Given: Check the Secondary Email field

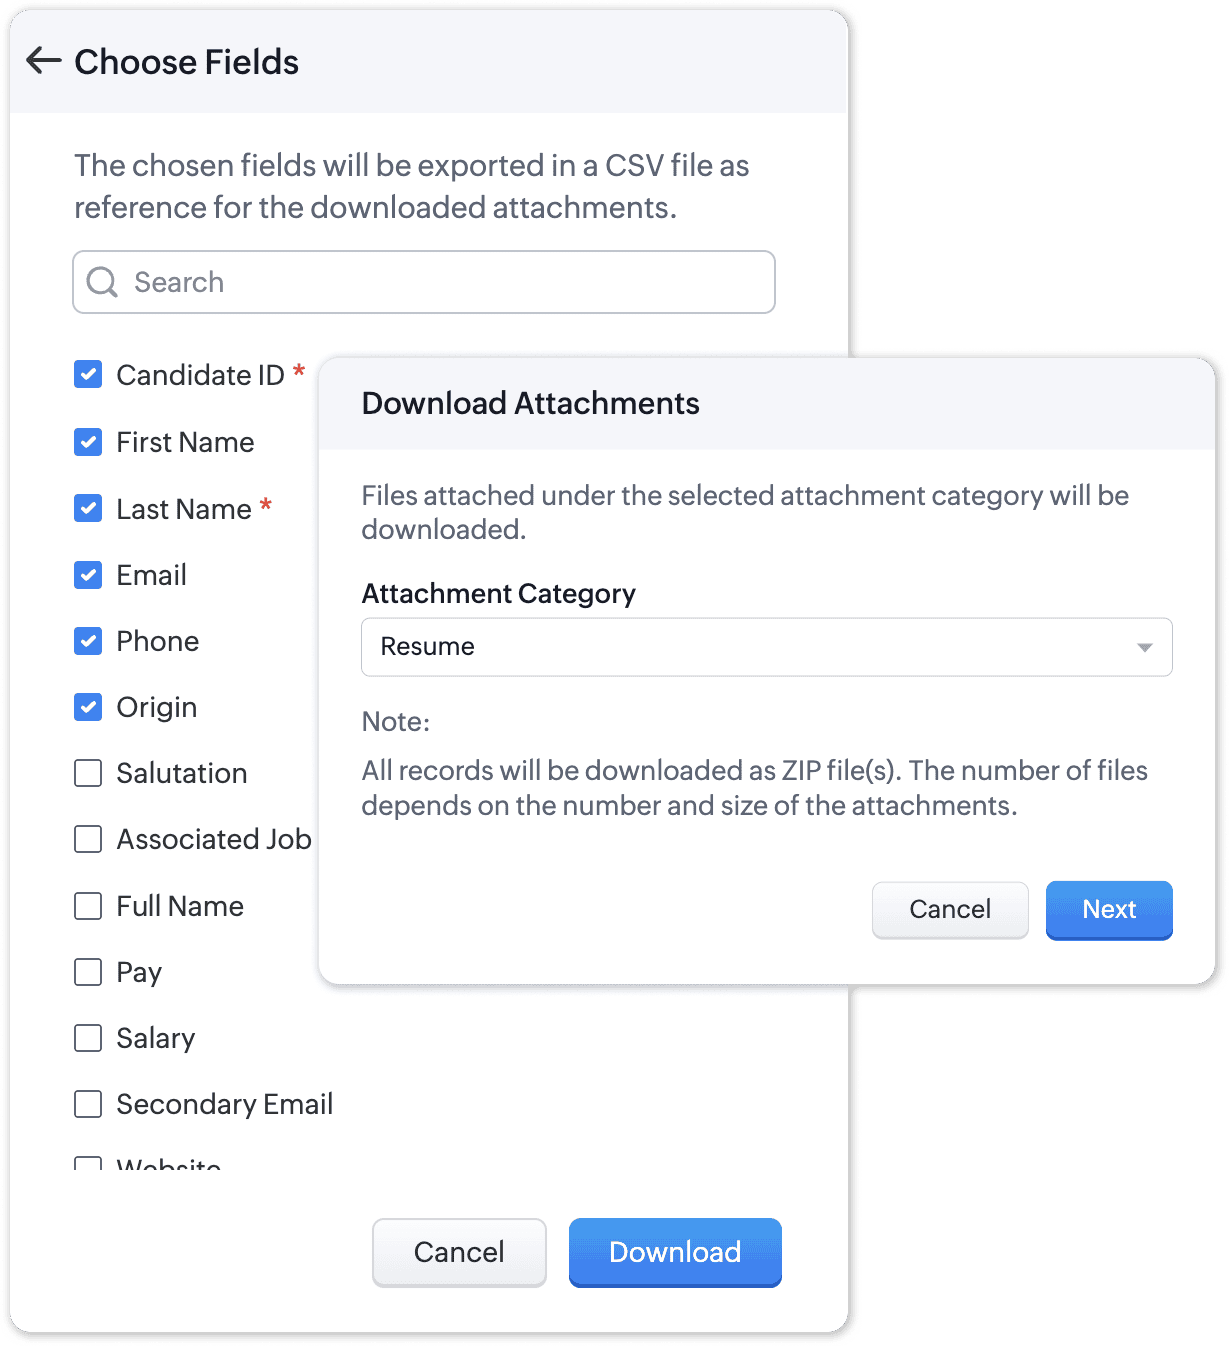Looking at the screenshot, I should pos(88,1104).
